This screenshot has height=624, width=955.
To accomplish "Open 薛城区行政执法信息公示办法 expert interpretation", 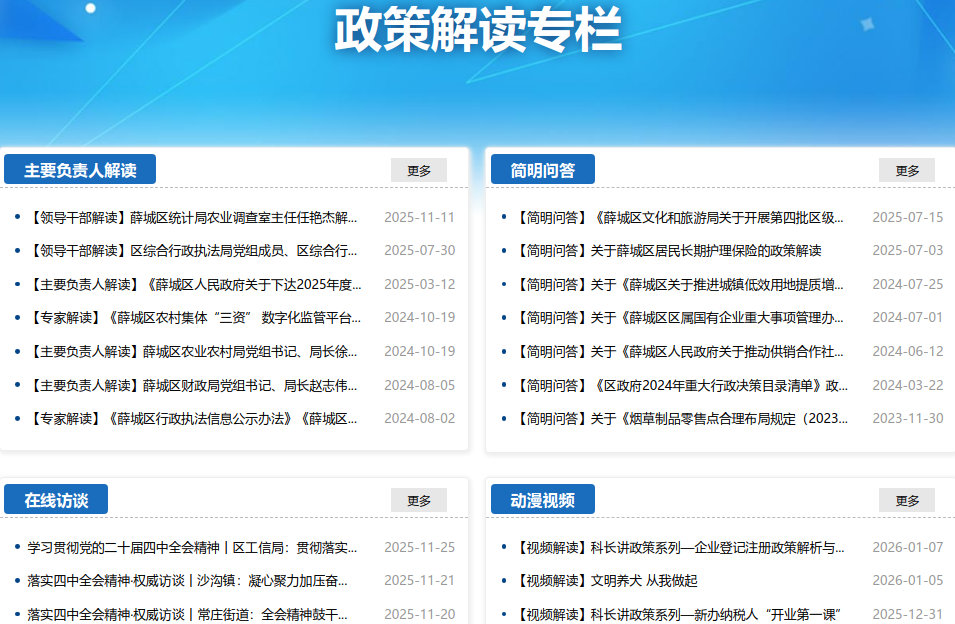I will point(193,419).
